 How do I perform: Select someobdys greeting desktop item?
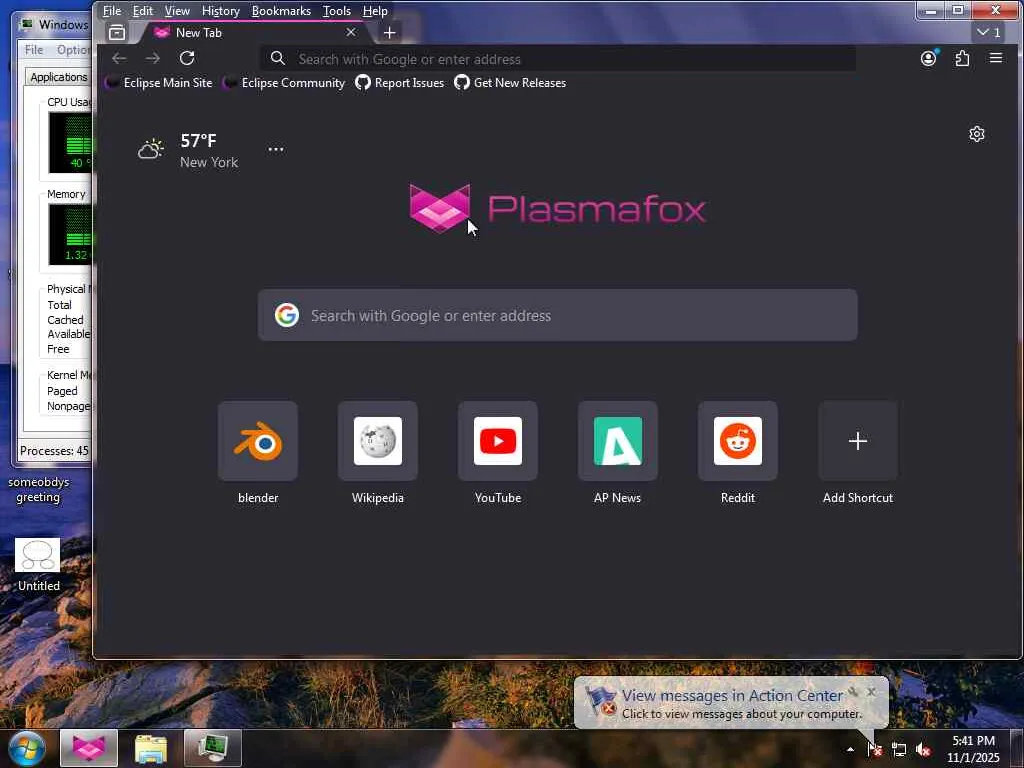tap(38, 489)
